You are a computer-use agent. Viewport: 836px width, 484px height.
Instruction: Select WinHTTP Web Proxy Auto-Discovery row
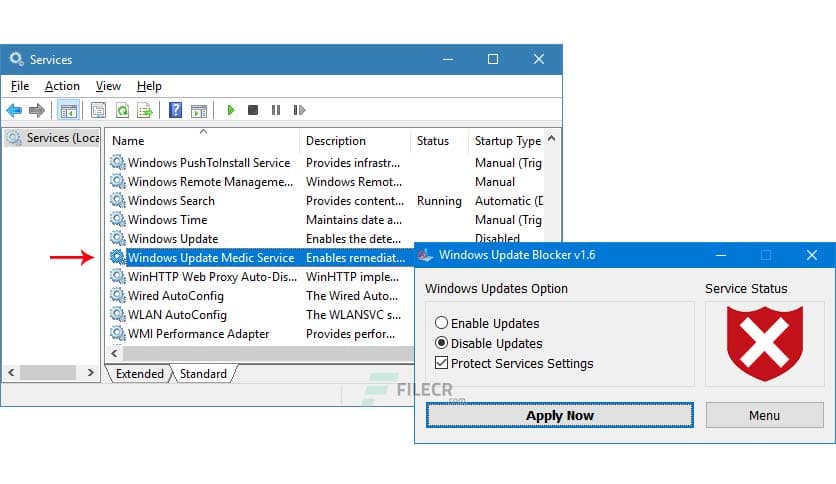pos(261,277)
